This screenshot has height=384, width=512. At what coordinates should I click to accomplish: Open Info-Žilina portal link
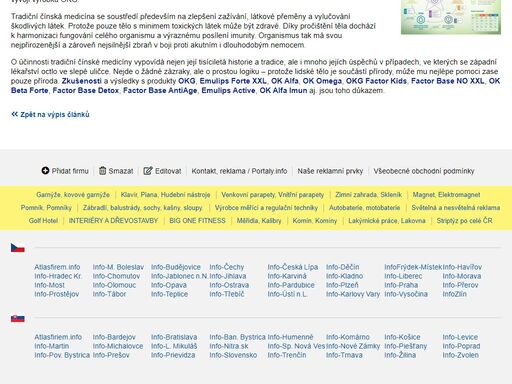click(400, 355)
